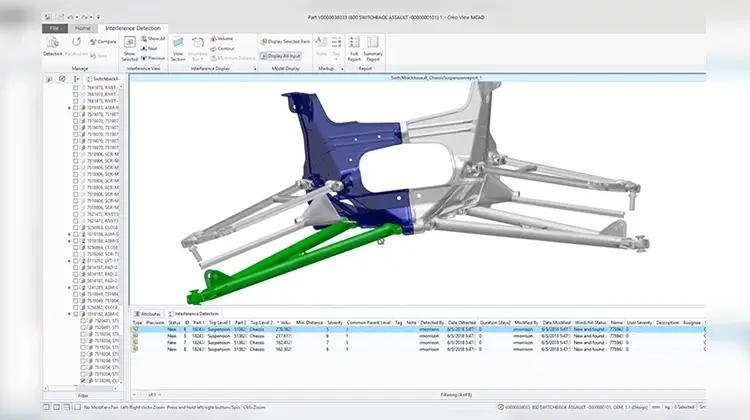Open Interference Display group dialog launcher
750x420 pixels.
tap(255, 69)
